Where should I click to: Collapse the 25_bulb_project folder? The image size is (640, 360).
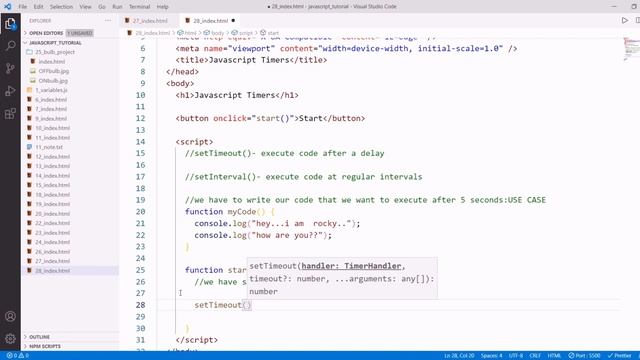[x=55, y=52]
